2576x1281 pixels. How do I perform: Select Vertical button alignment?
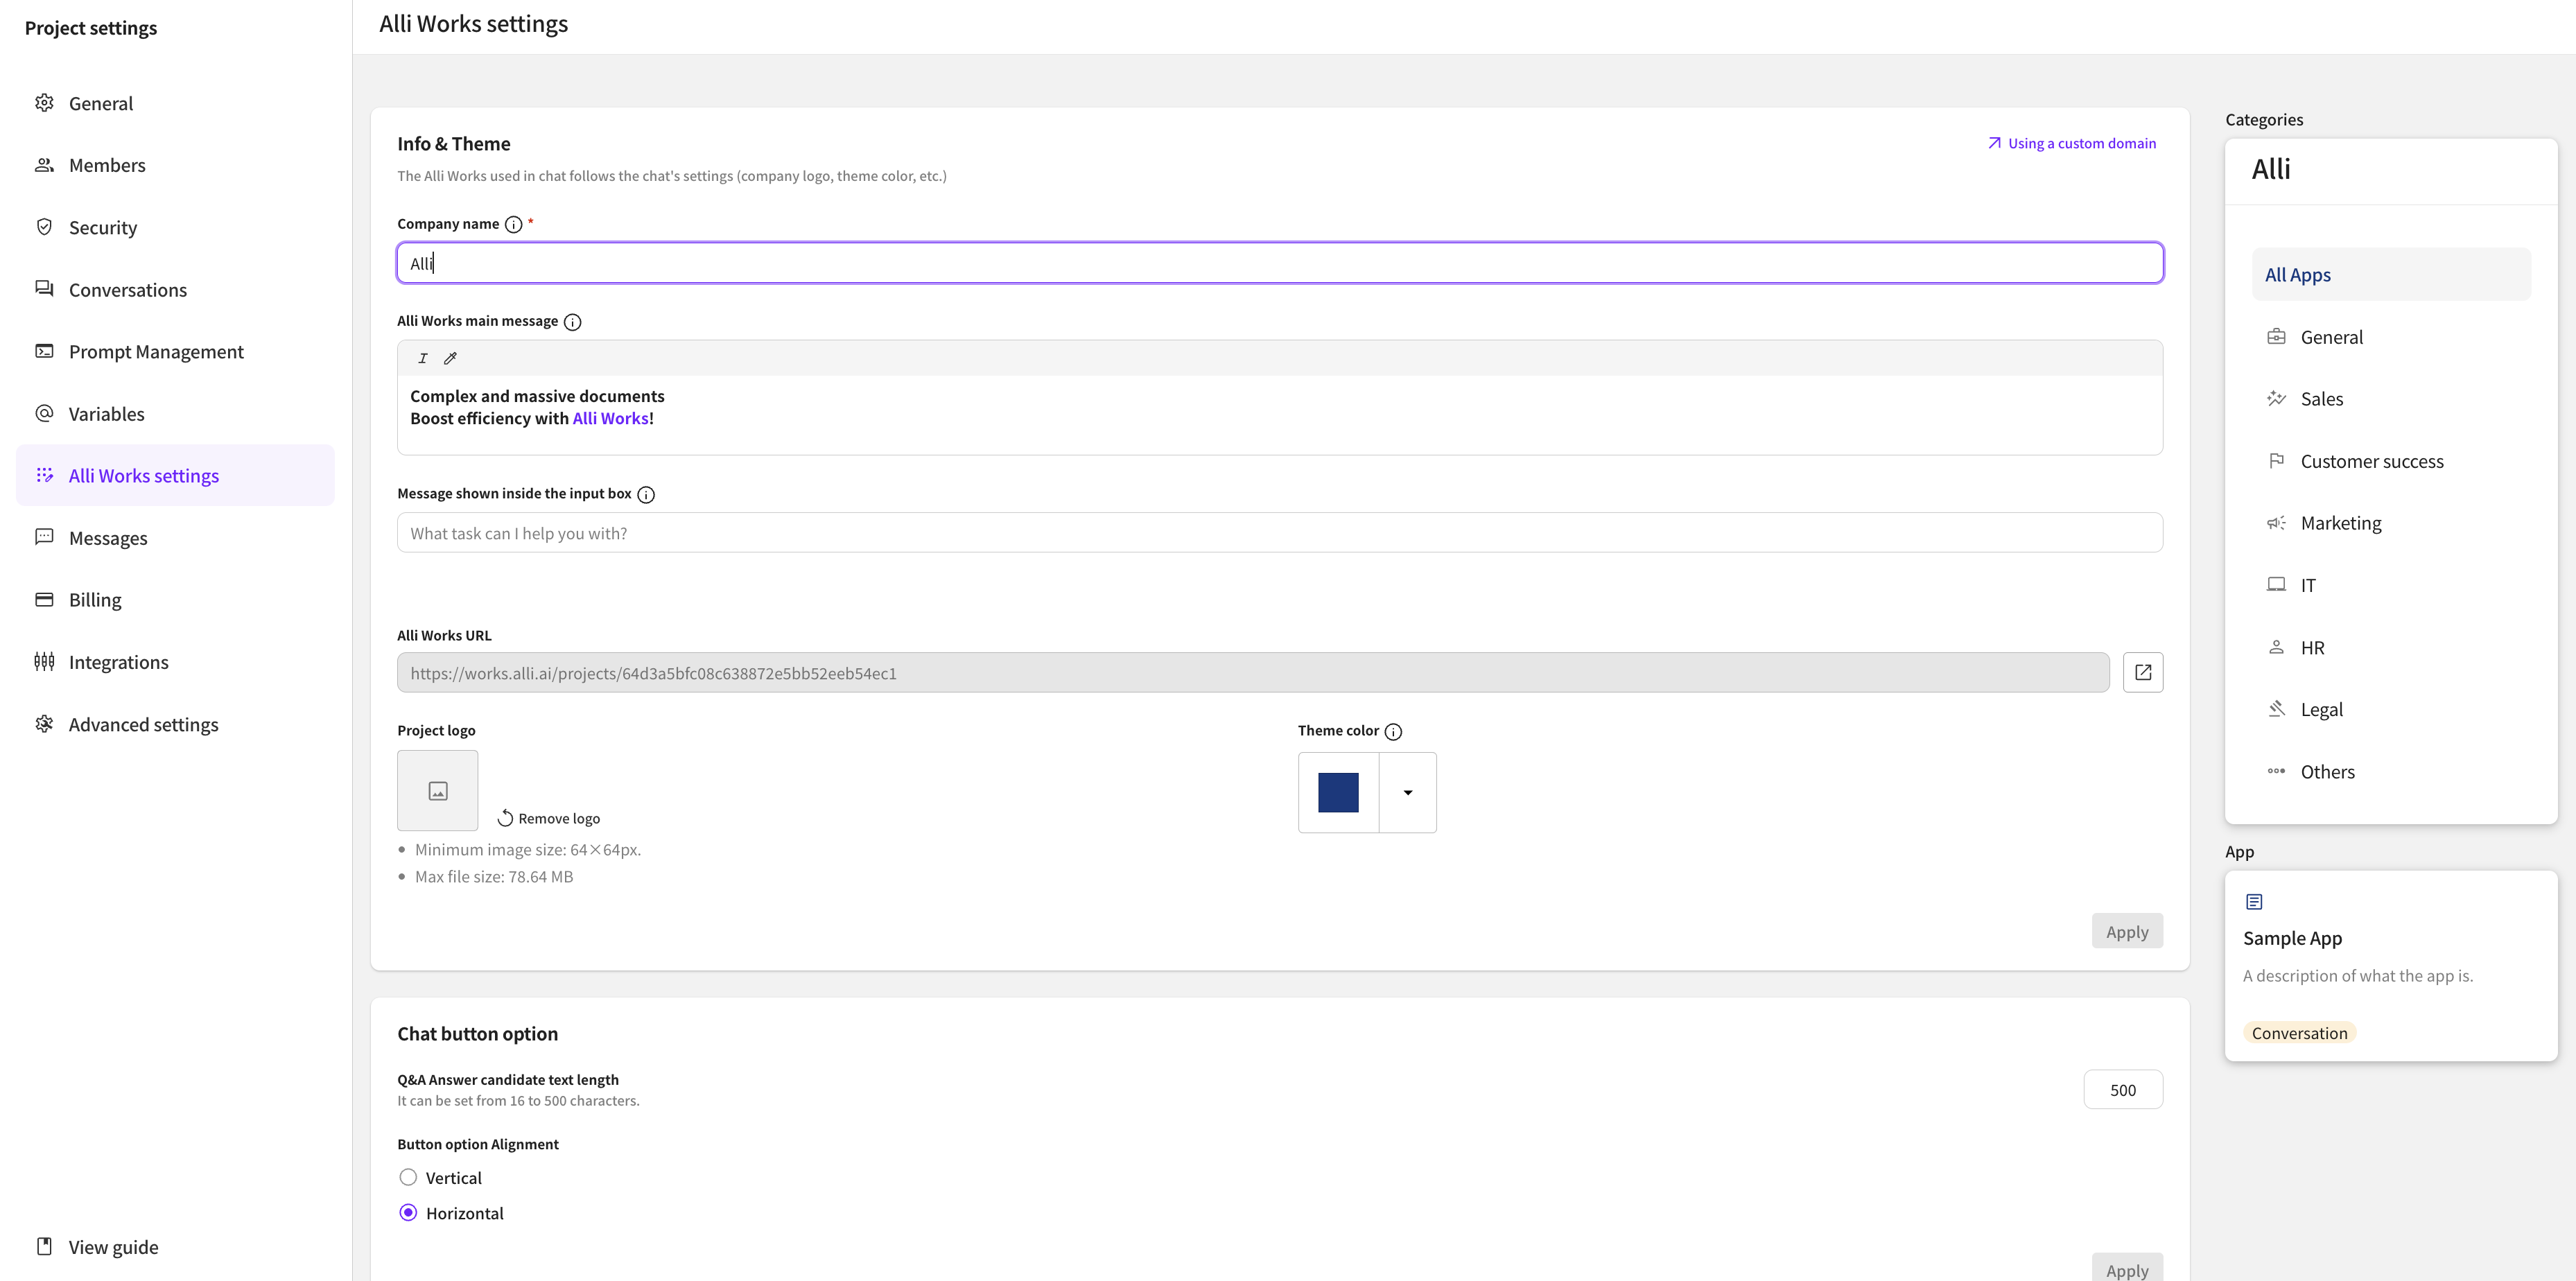[408, 1177]
